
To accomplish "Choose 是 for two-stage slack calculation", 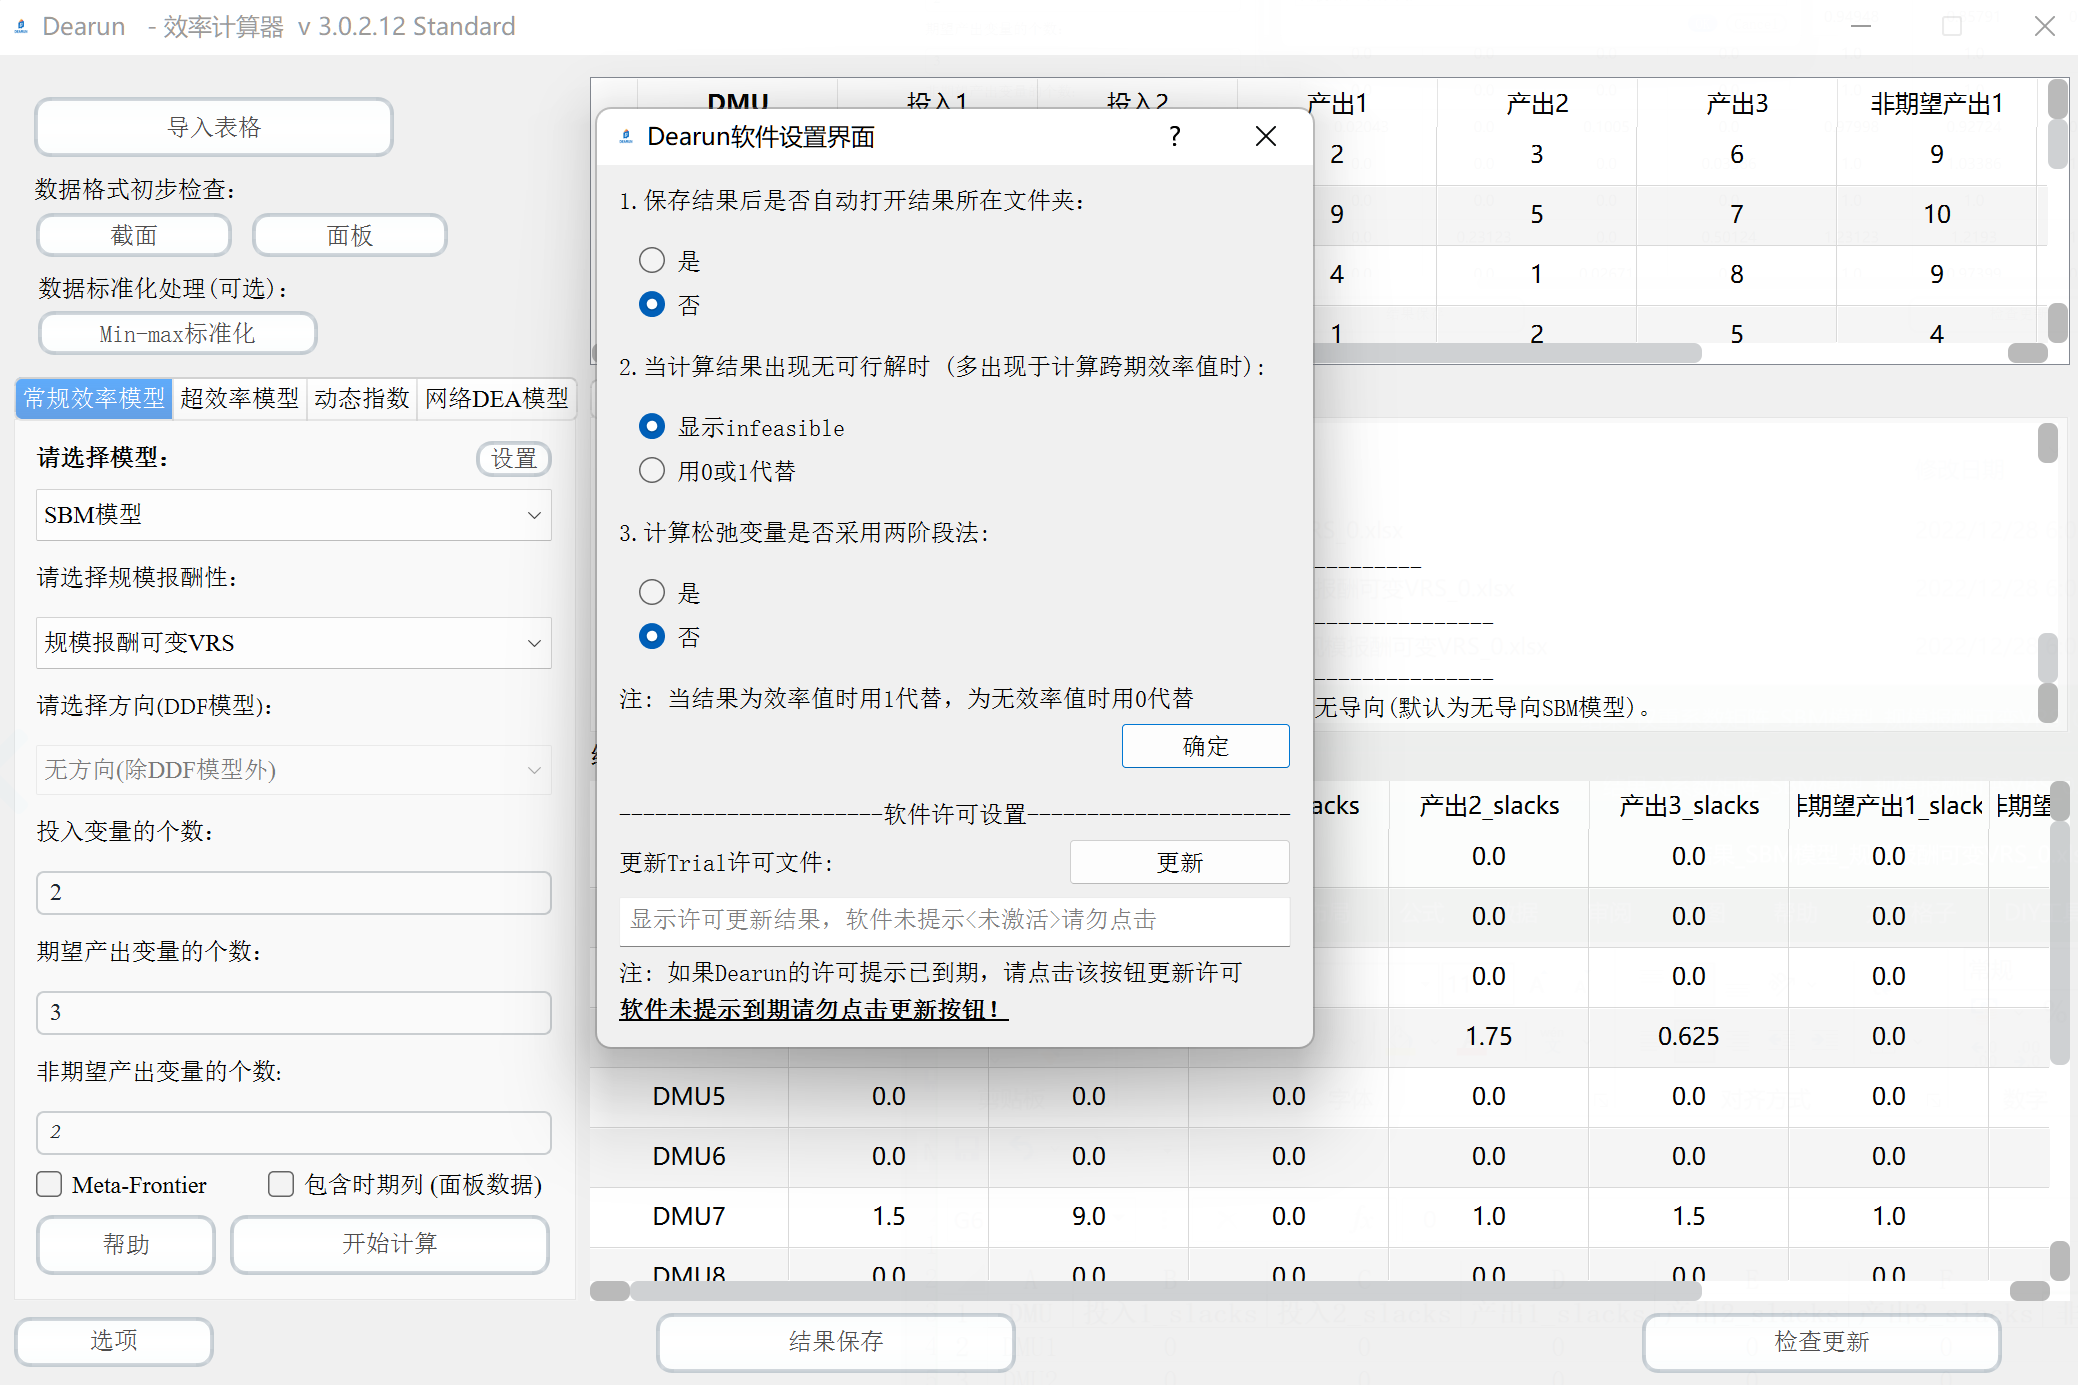I will point(652,592).
